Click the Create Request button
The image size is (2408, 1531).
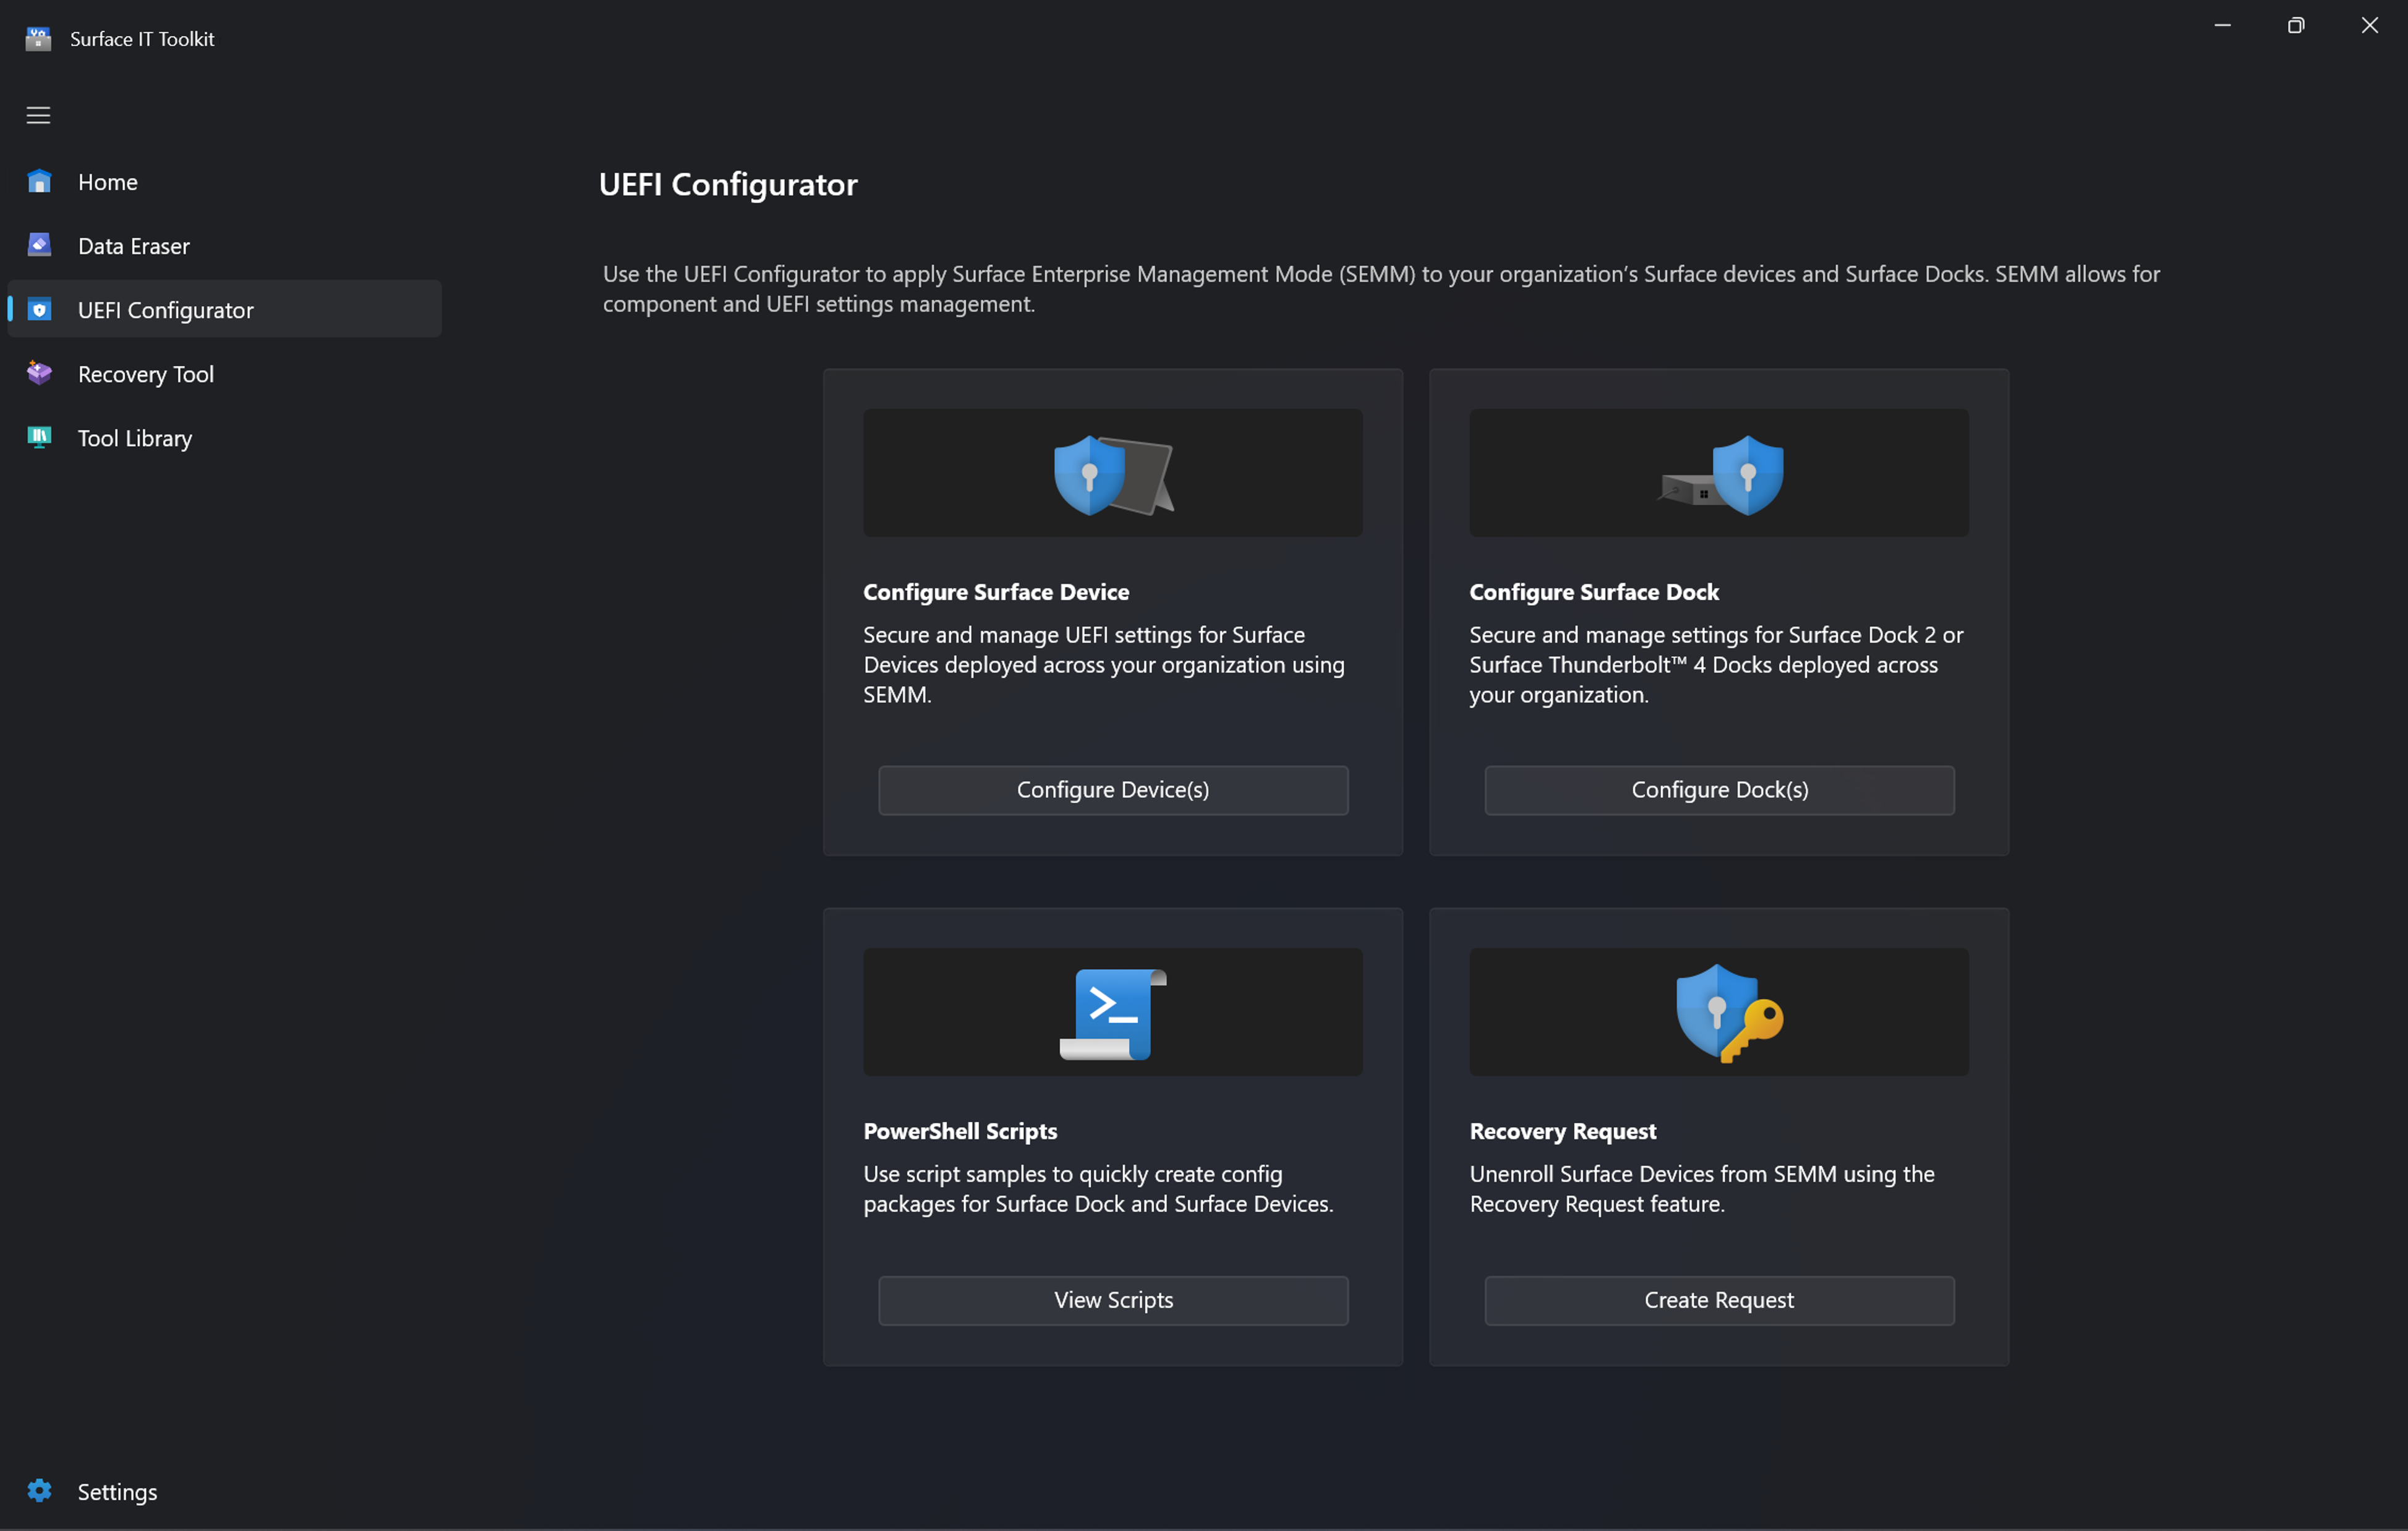(x=1718, y=1299)
